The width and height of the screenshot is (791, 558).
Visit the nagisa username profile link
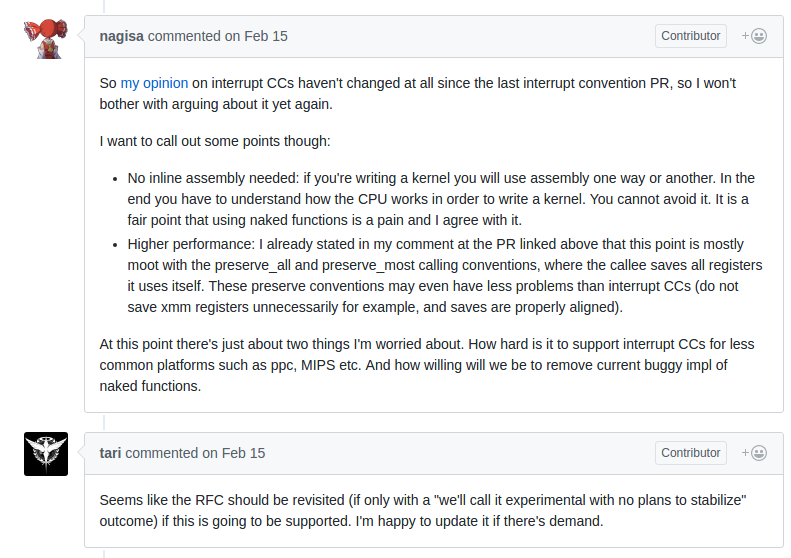click(x=122, y=36)
